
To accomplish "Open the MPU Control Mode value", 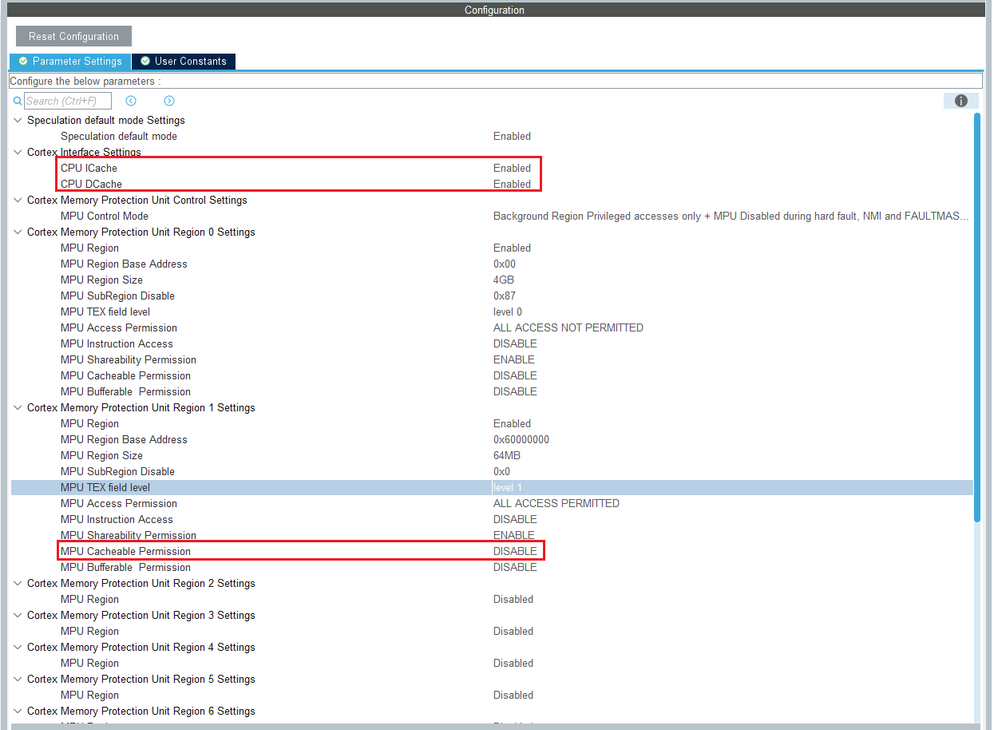I will click(731, 216).
